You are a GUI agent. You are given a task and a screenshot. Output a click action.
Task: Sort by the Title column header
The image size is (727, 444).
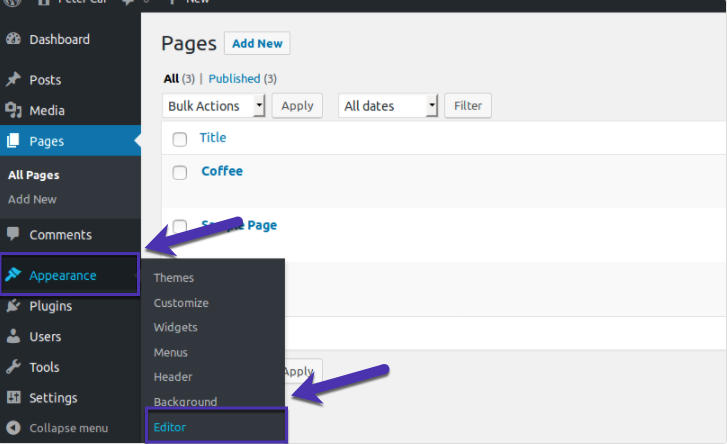coord(213,138)
